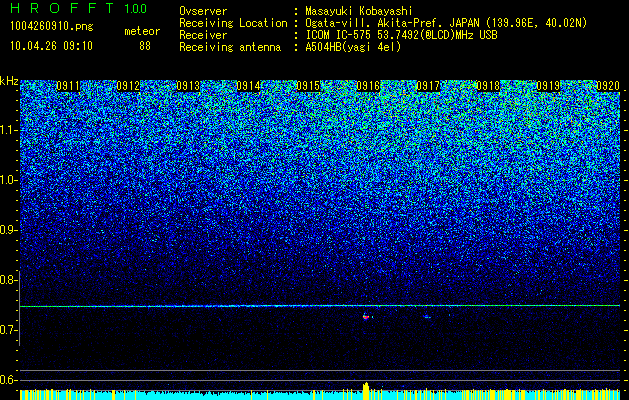Click the 1.0 kHz axis label
The image size is (629, 400).
point(8,181)
